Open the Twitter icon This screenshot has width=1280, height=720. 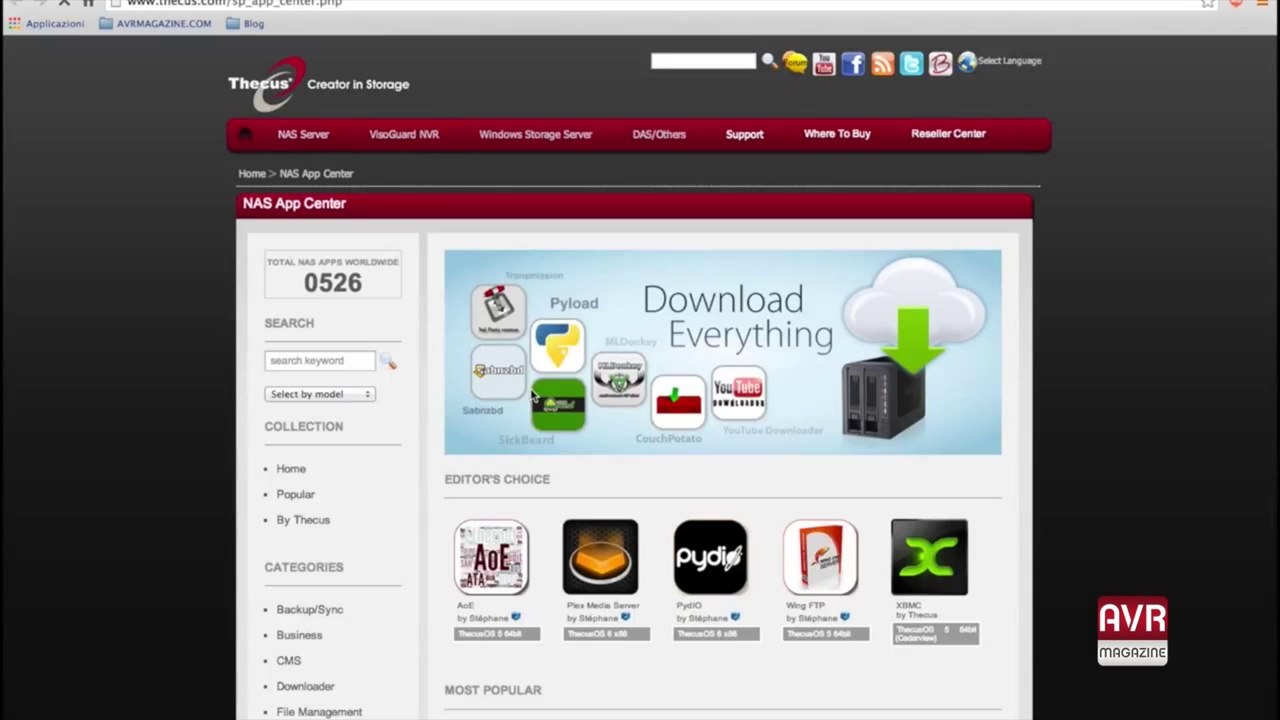point(911,64)
